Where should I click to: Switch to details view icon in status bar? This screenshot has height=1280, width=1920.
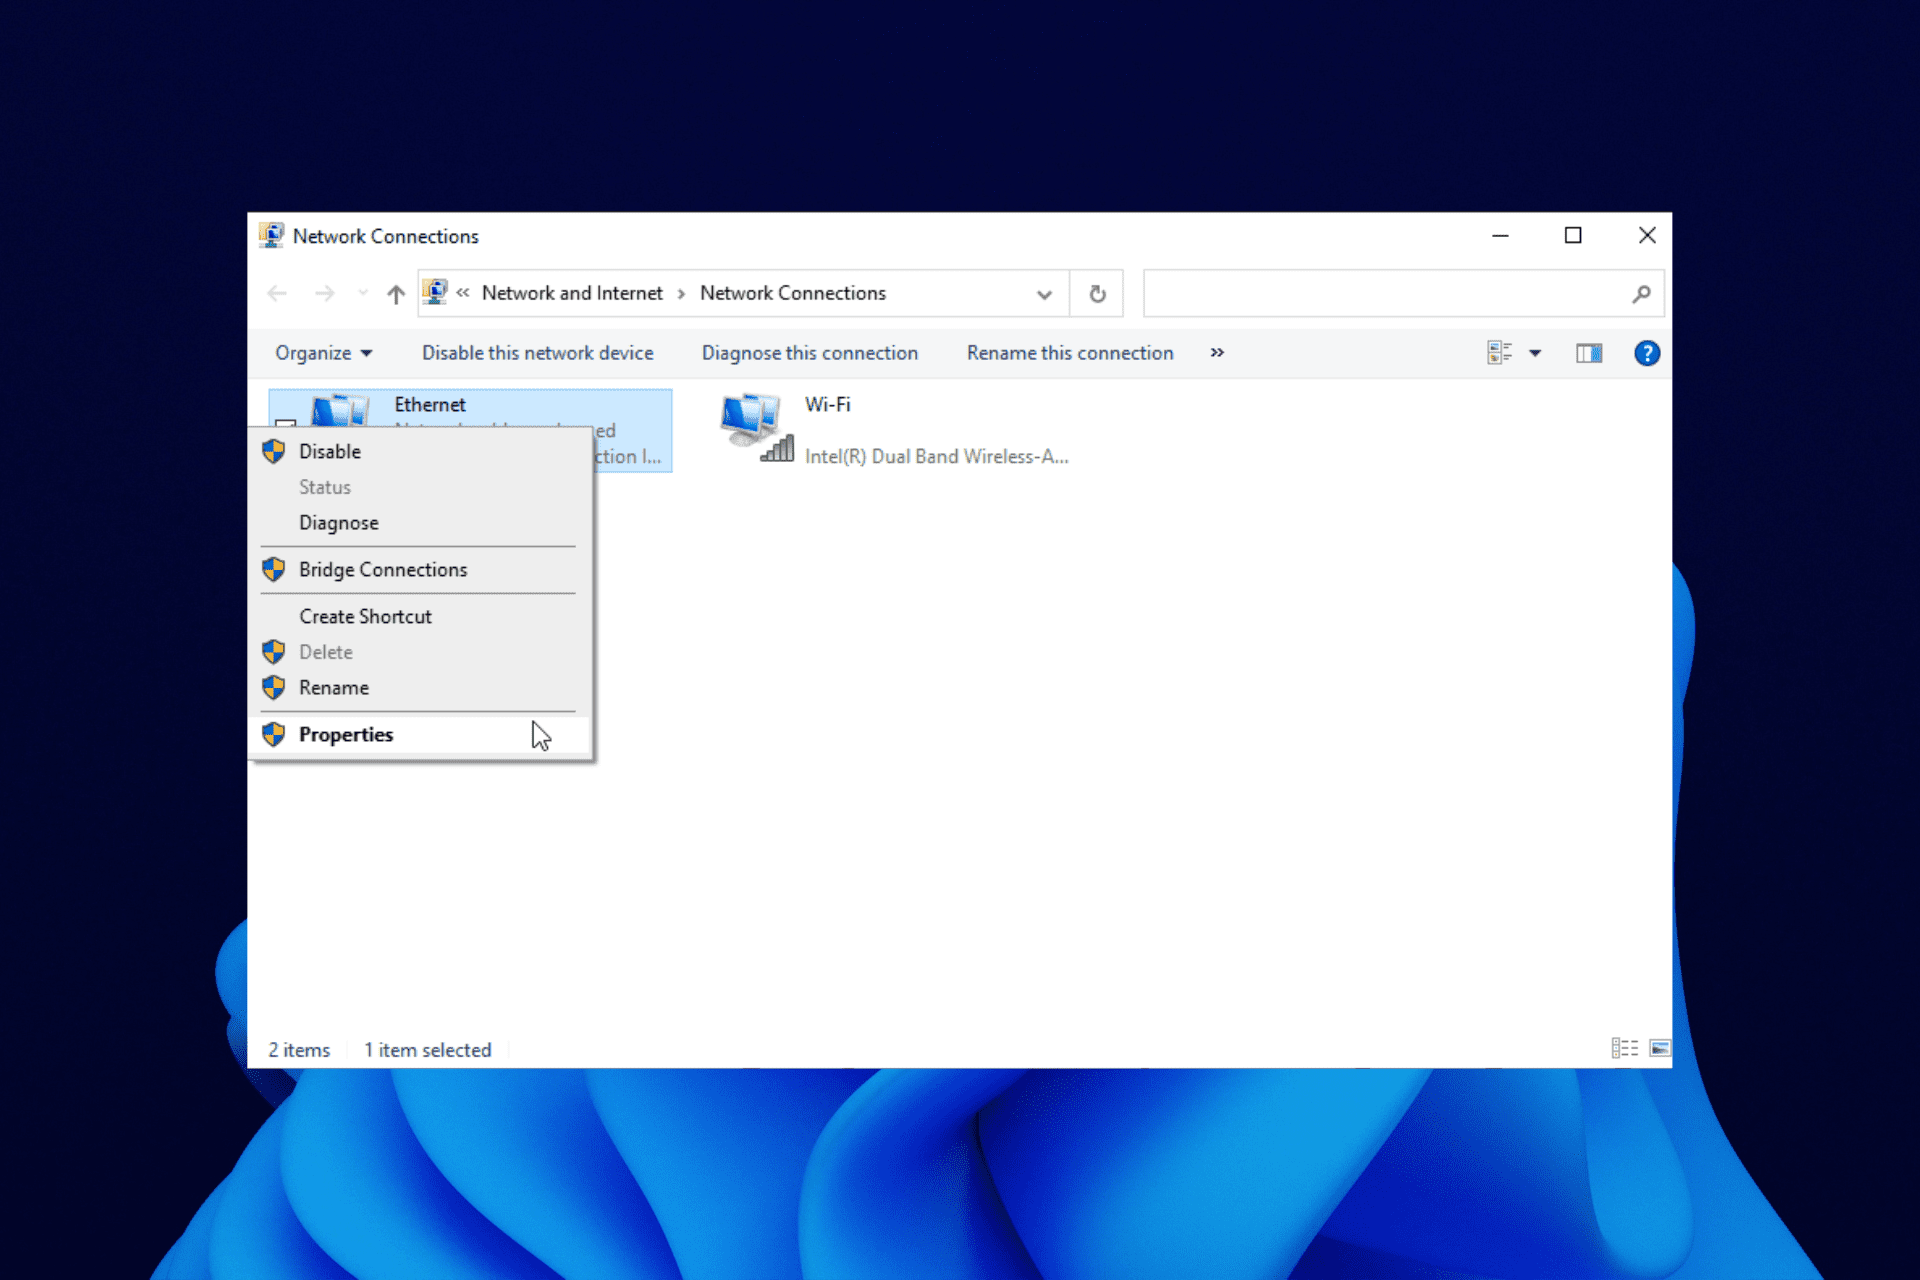click(1624, 1048)
